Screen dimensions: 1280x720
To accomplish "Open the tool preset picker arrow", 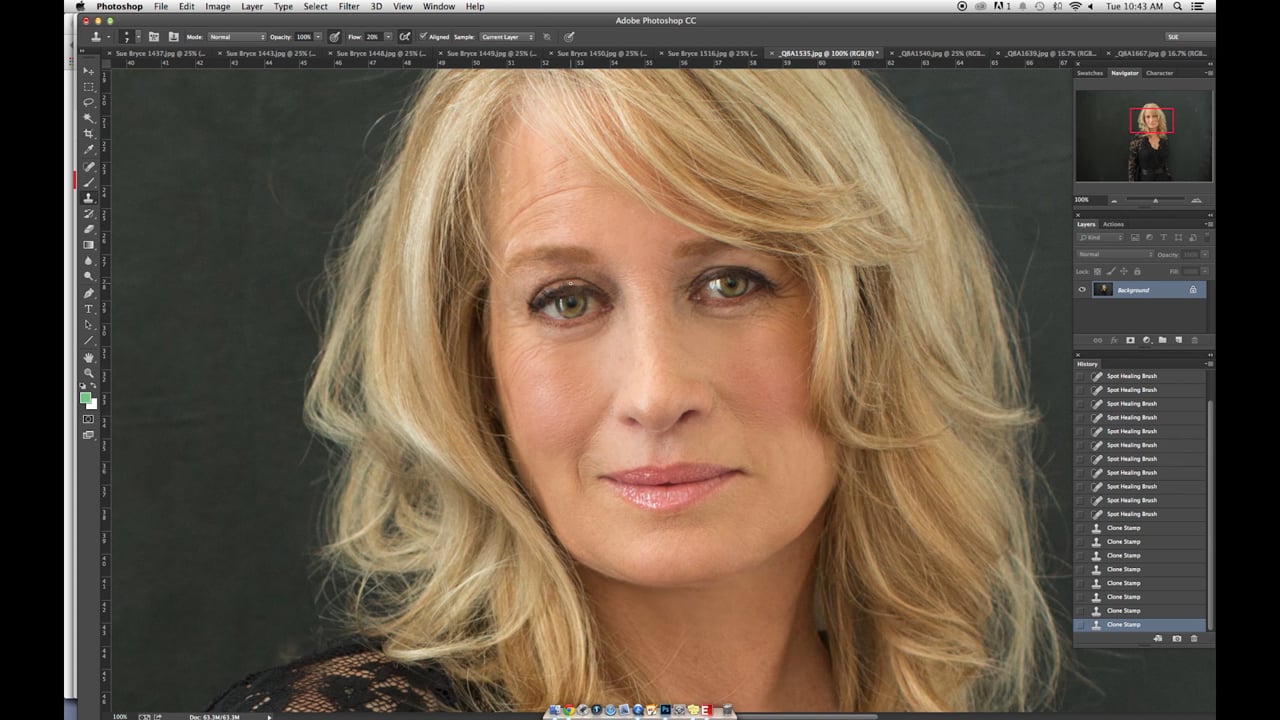I will (110, 37).
